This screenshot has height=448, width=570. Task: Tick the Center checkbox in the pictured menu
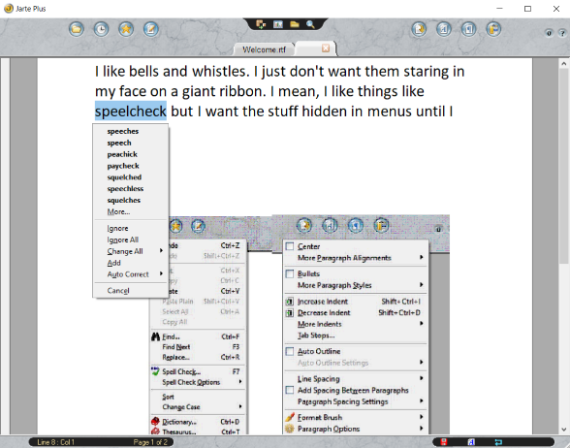pos(290,246)
